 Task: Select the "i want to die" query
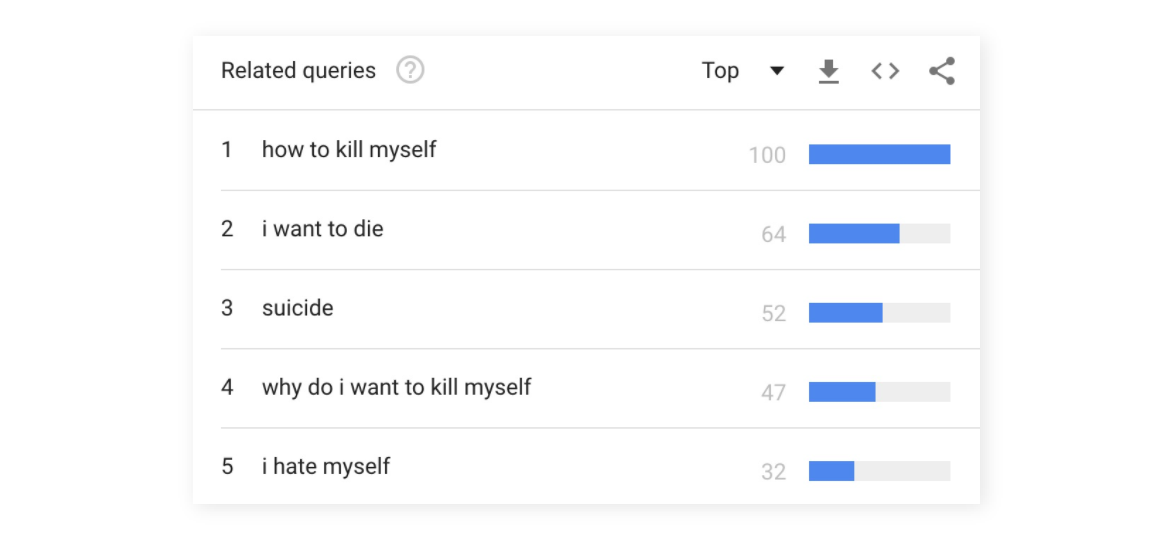[322, 229]
